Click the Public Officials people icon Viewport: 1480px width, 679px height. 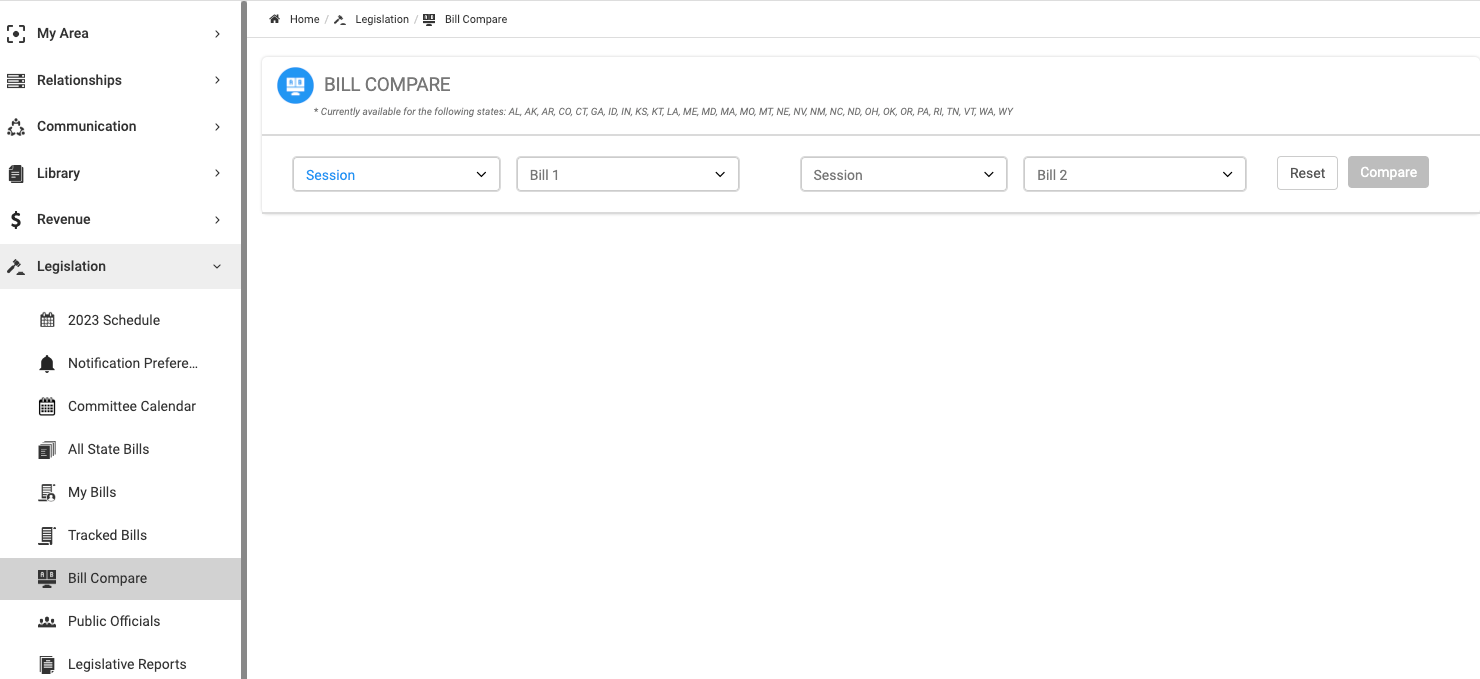coord(47,622)
